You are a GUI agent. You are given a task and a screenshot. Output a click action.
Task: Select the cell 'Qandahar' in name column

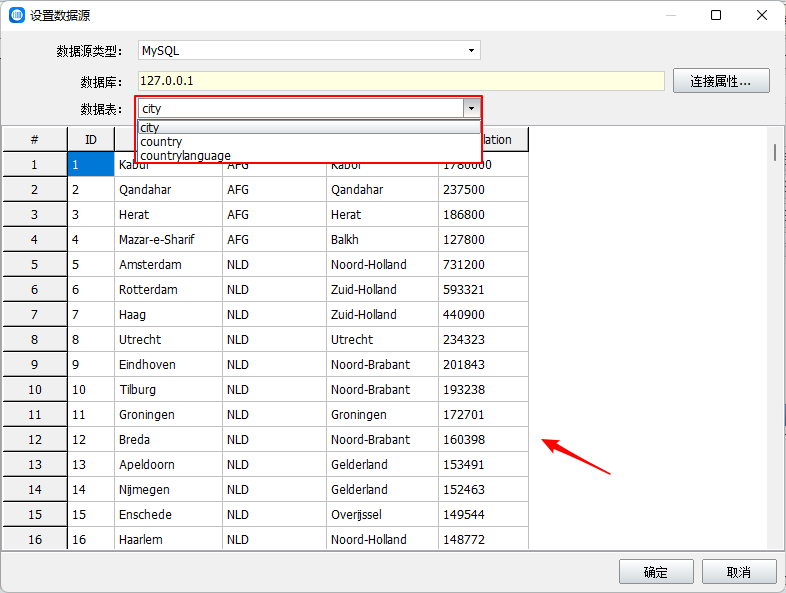click(x=168, y=189)
